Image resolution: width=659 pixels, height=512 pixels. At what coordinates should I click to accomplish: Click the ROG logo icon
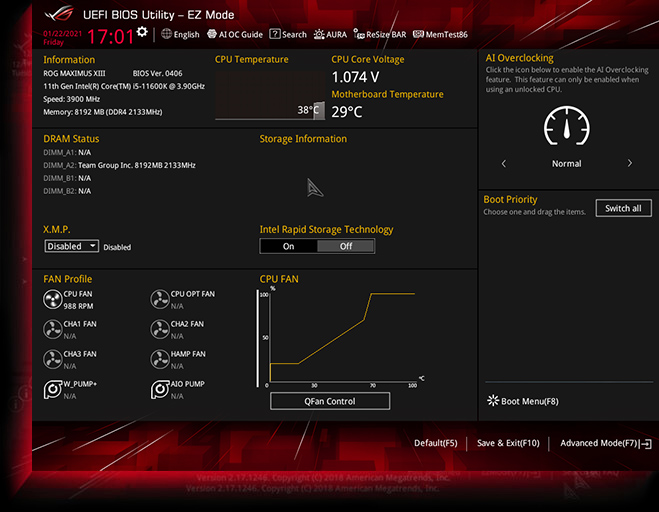point(60,14)
